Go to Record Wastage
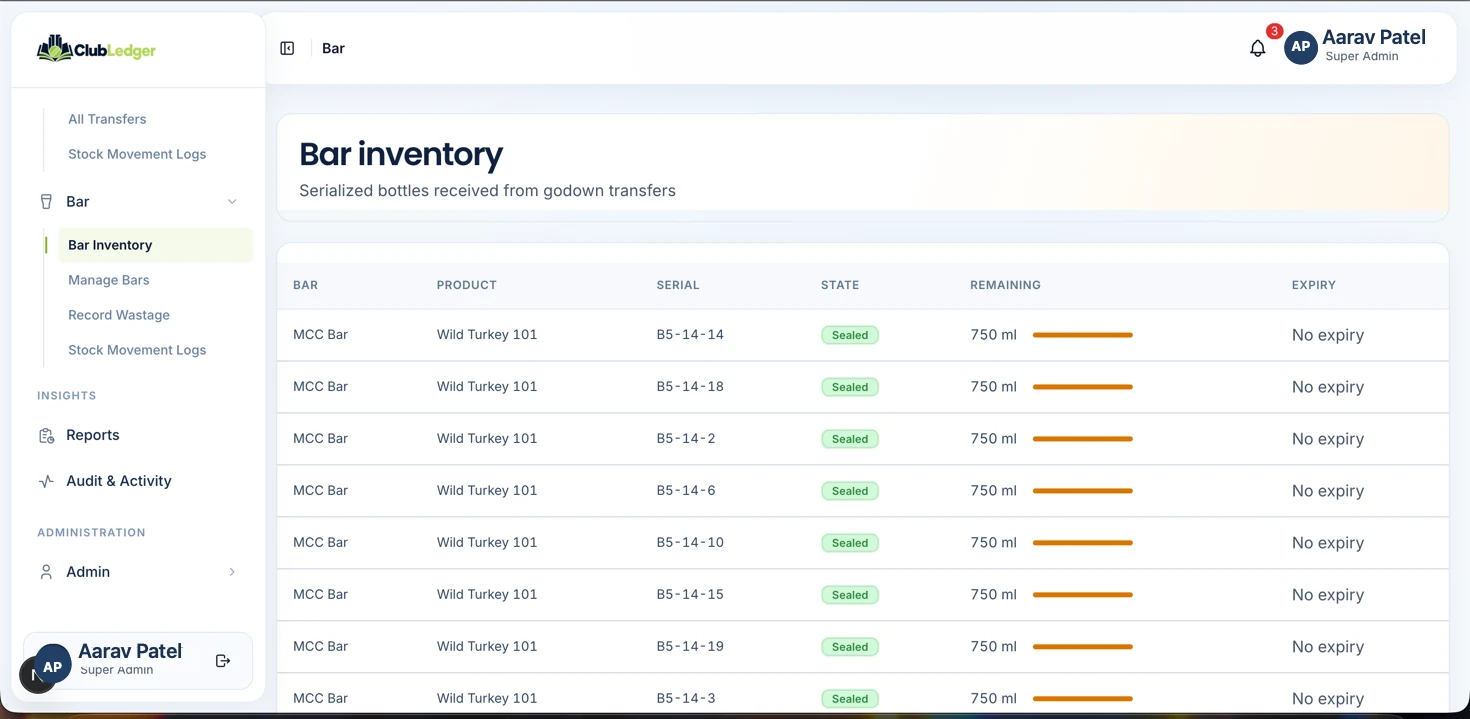This screenshot has height=719, width=1470. coord(119,315)
